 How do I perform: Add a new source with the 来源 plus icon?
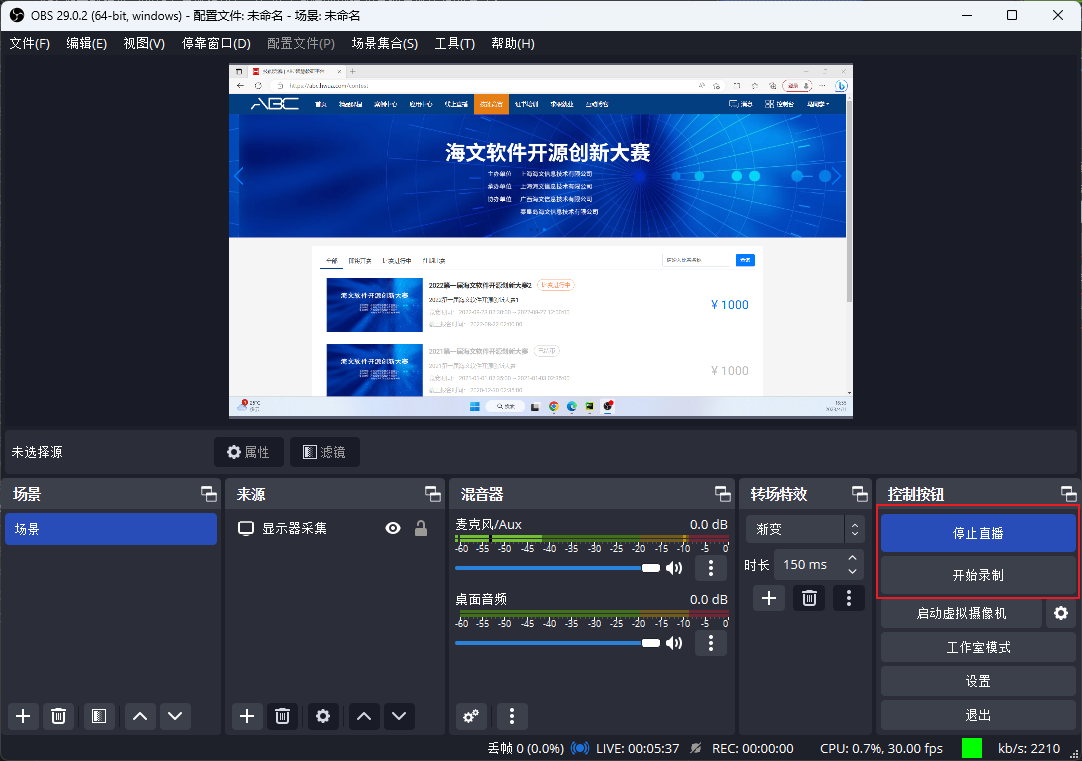pos(247,716)
